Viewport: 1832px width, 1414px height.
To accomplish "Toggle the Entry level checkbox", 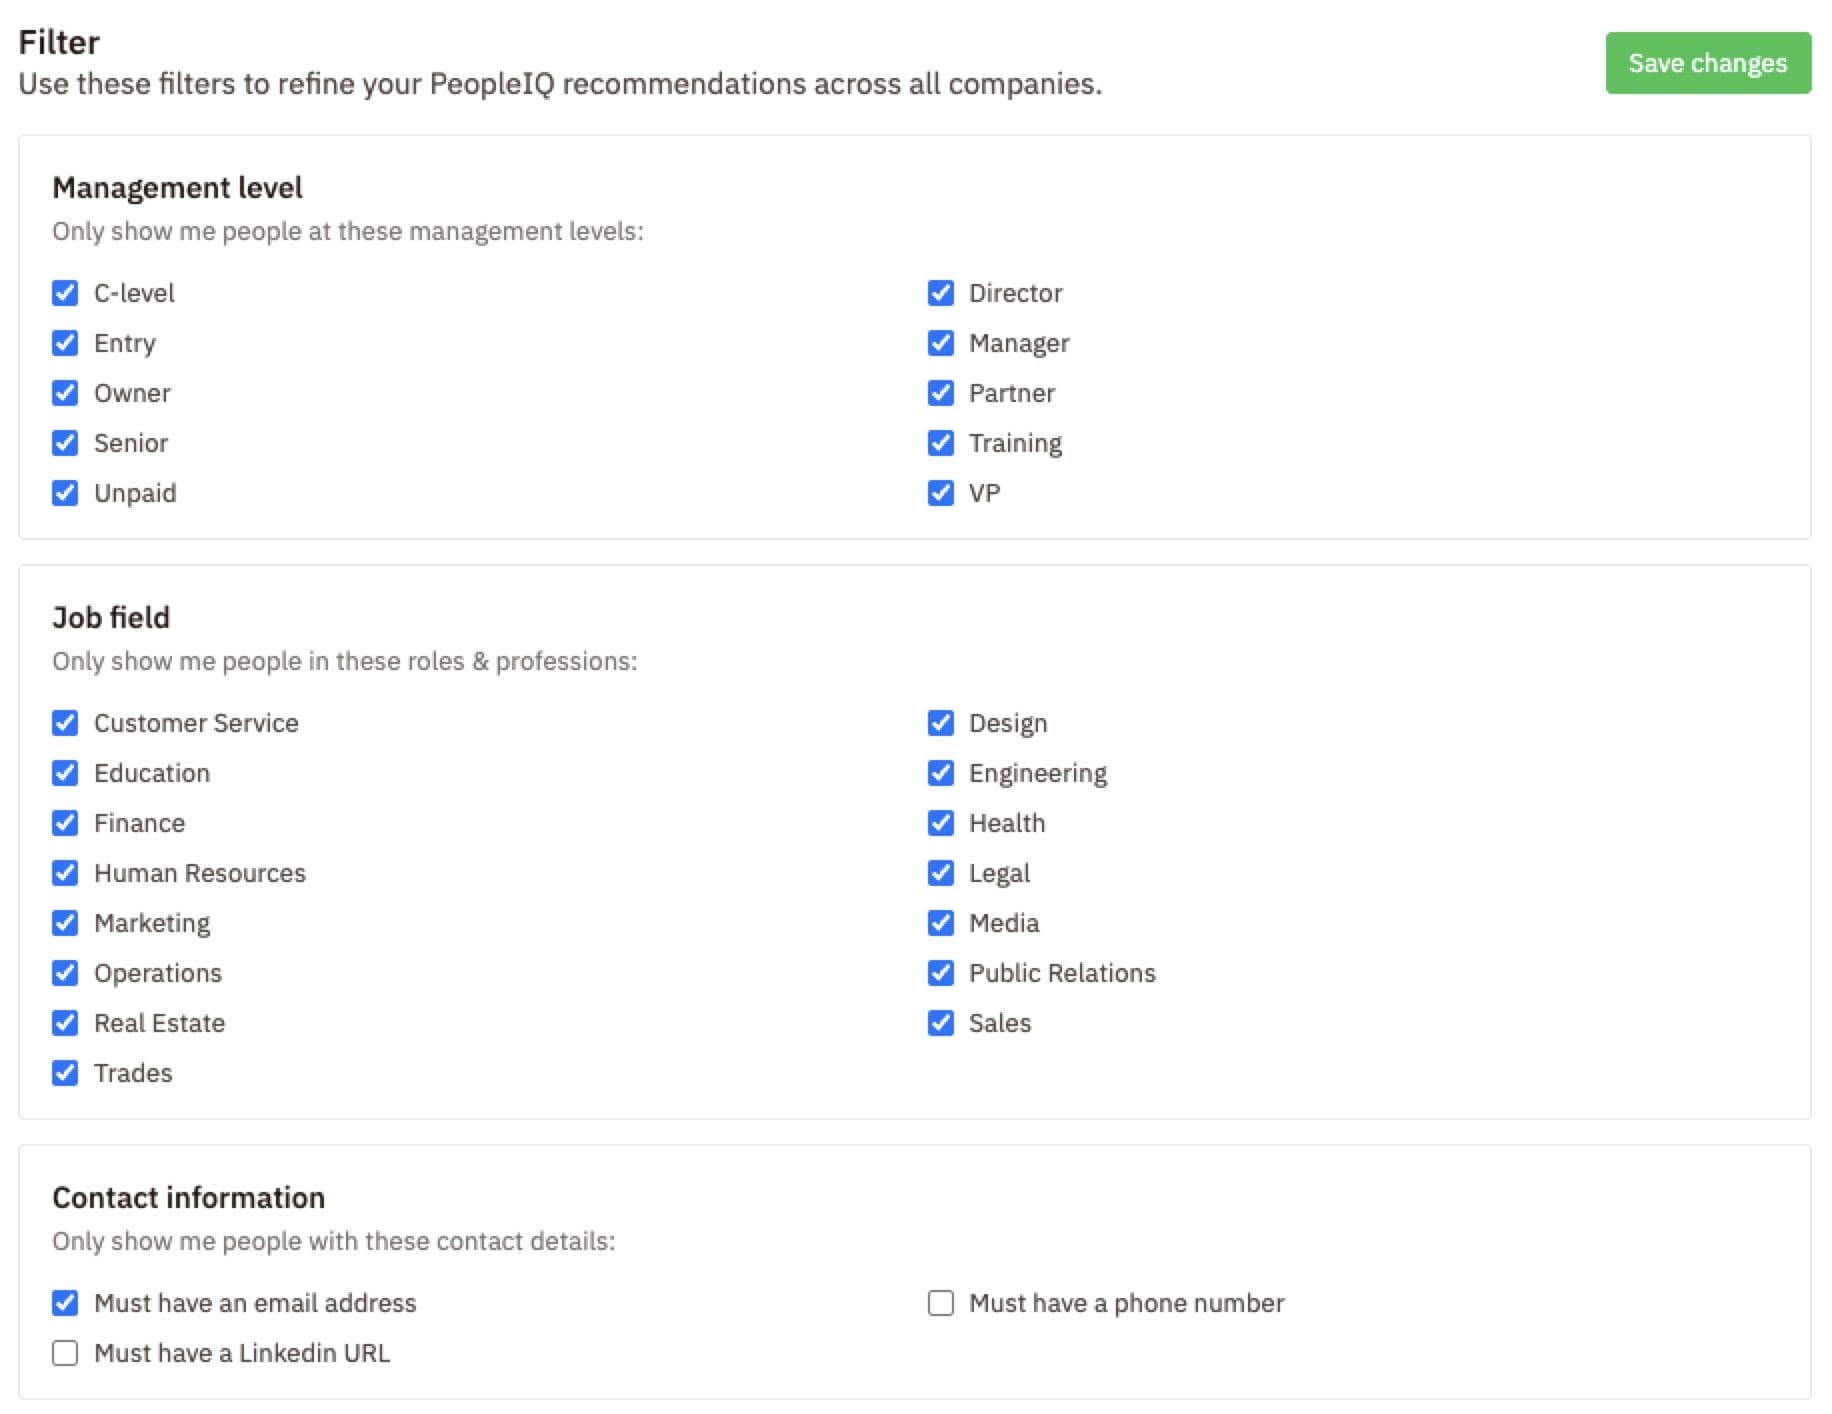I will [x=65, y=343].
